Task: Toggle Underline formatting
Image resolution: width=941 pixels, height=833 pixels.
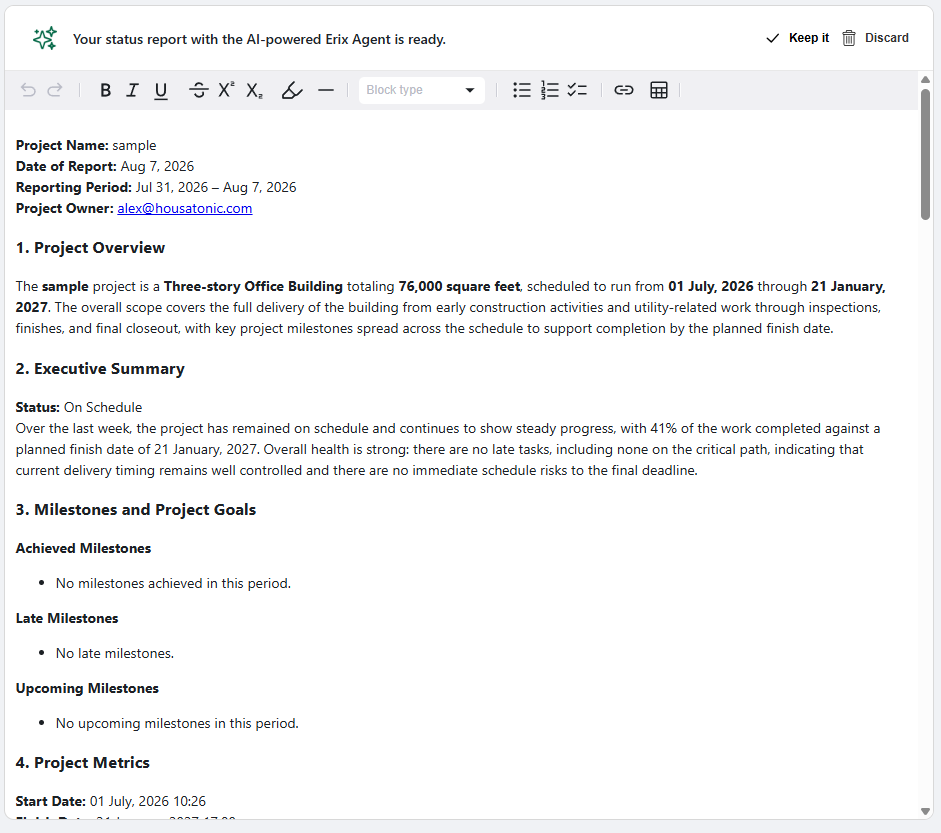Action: tap(160, 91)
